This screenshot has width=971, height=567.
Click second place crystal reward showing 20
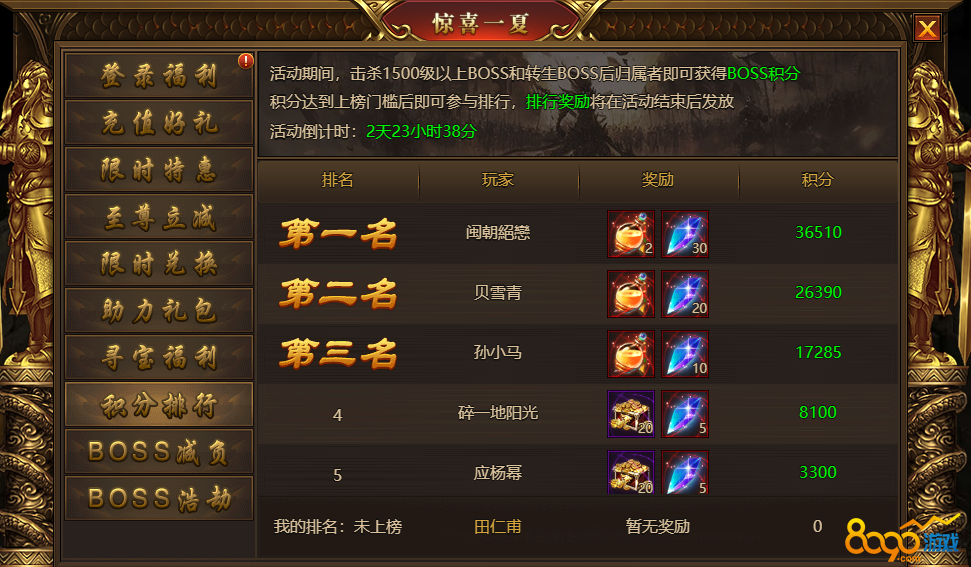pos(684,294)
